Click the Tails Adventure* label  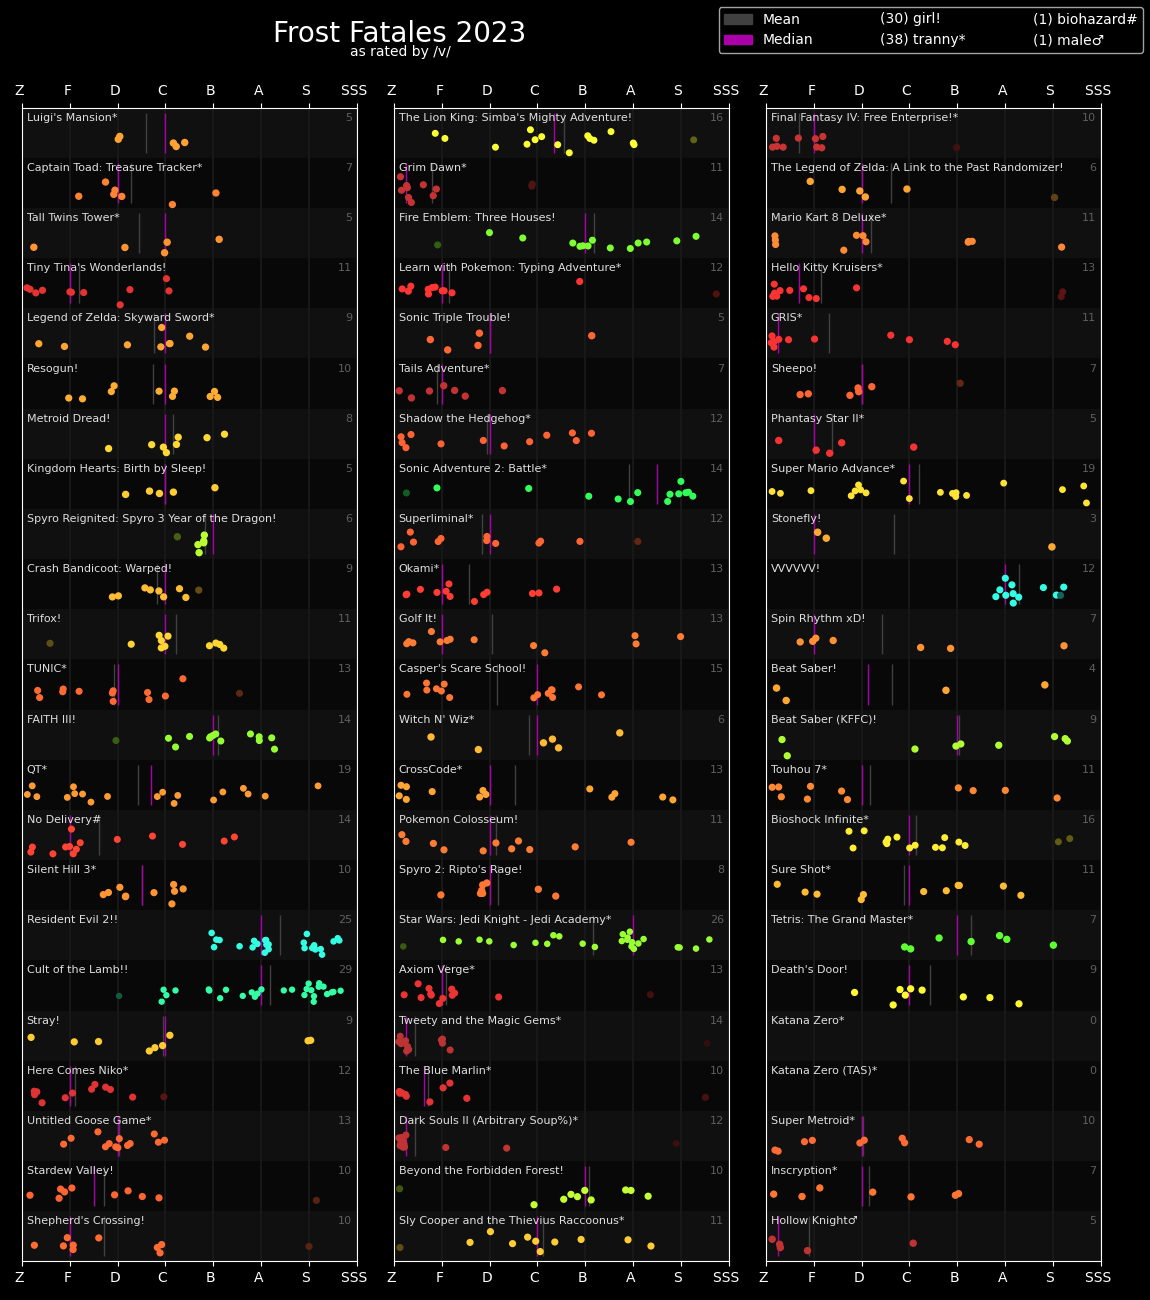(x=444, y=369)
